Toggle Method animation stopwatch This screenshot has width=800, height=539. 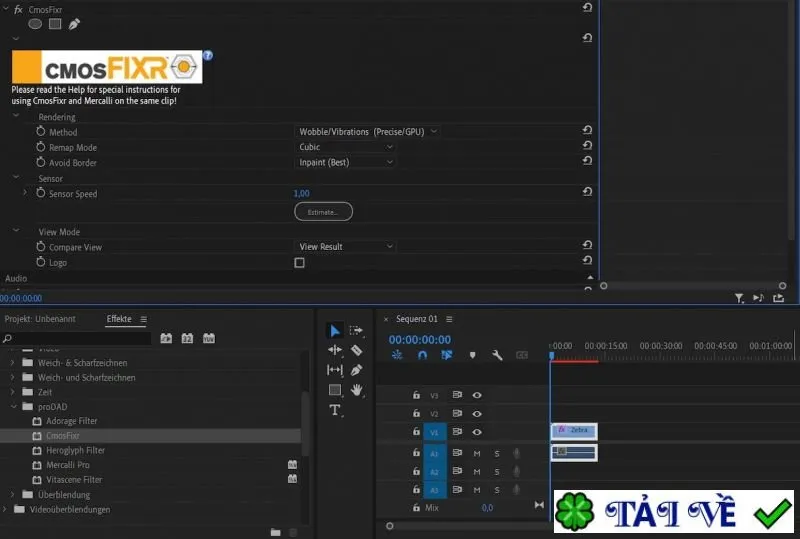pyautogui.click(x=41, y=131)
